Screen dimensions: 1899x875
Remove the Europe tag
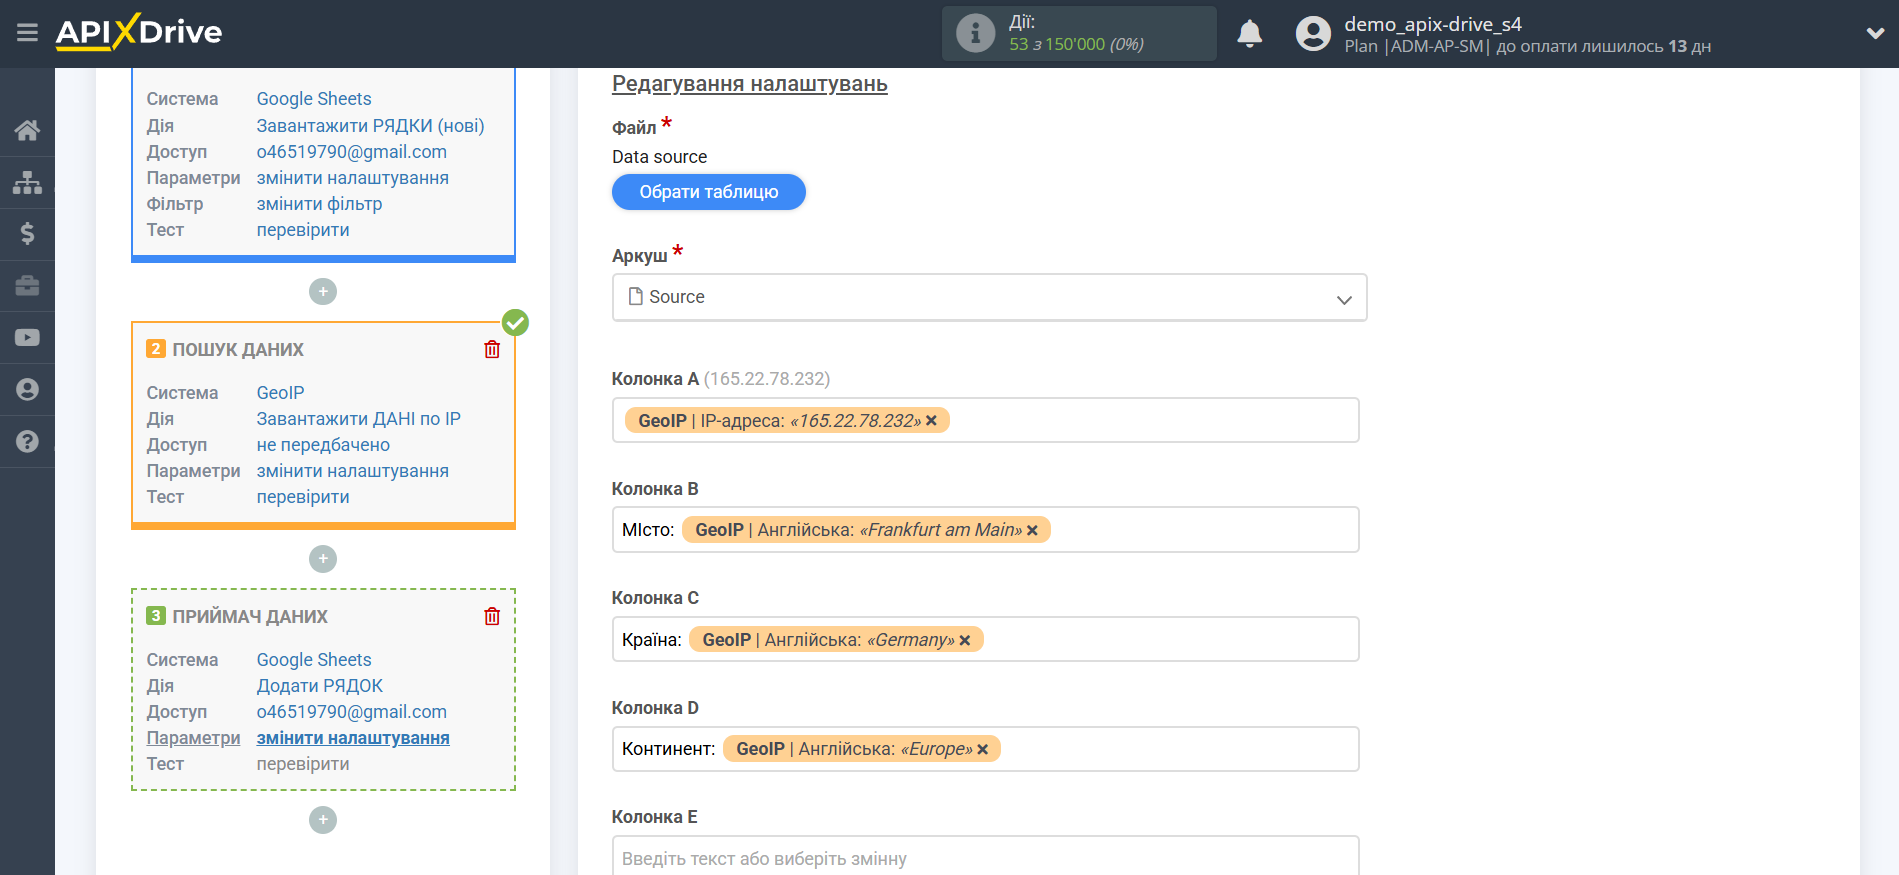[x=983, y=750]
